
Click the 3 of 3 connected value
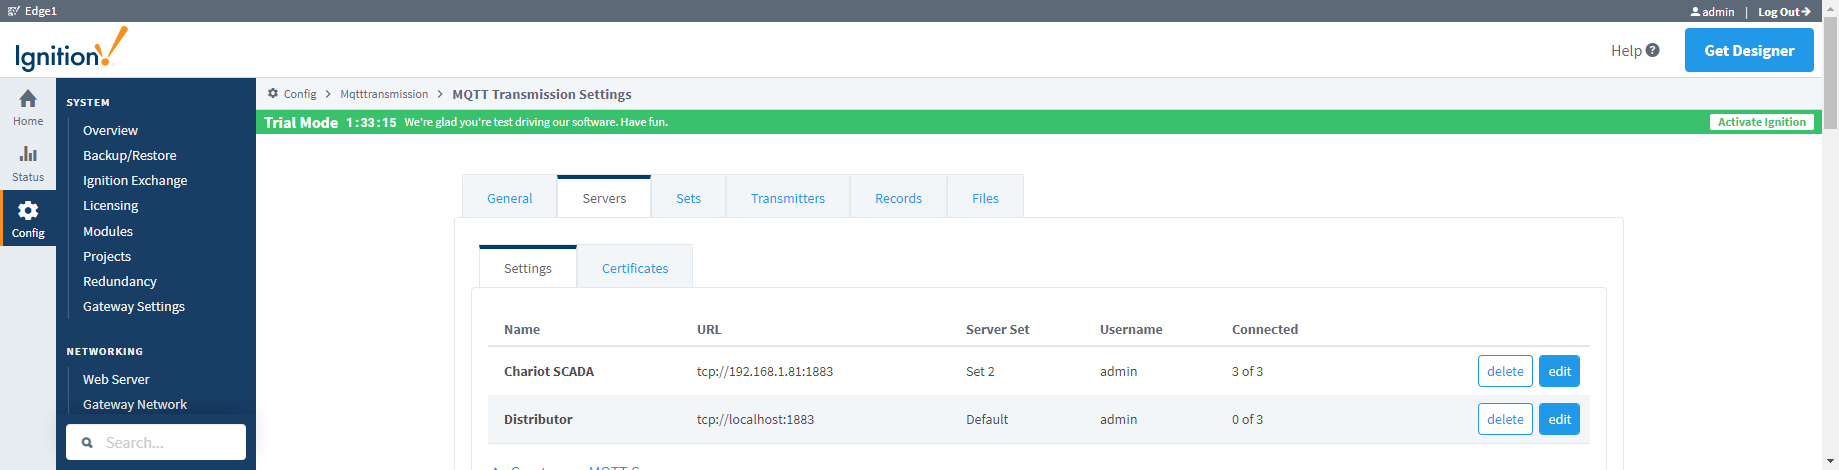pyautogui.click(x=1247, y=371)
